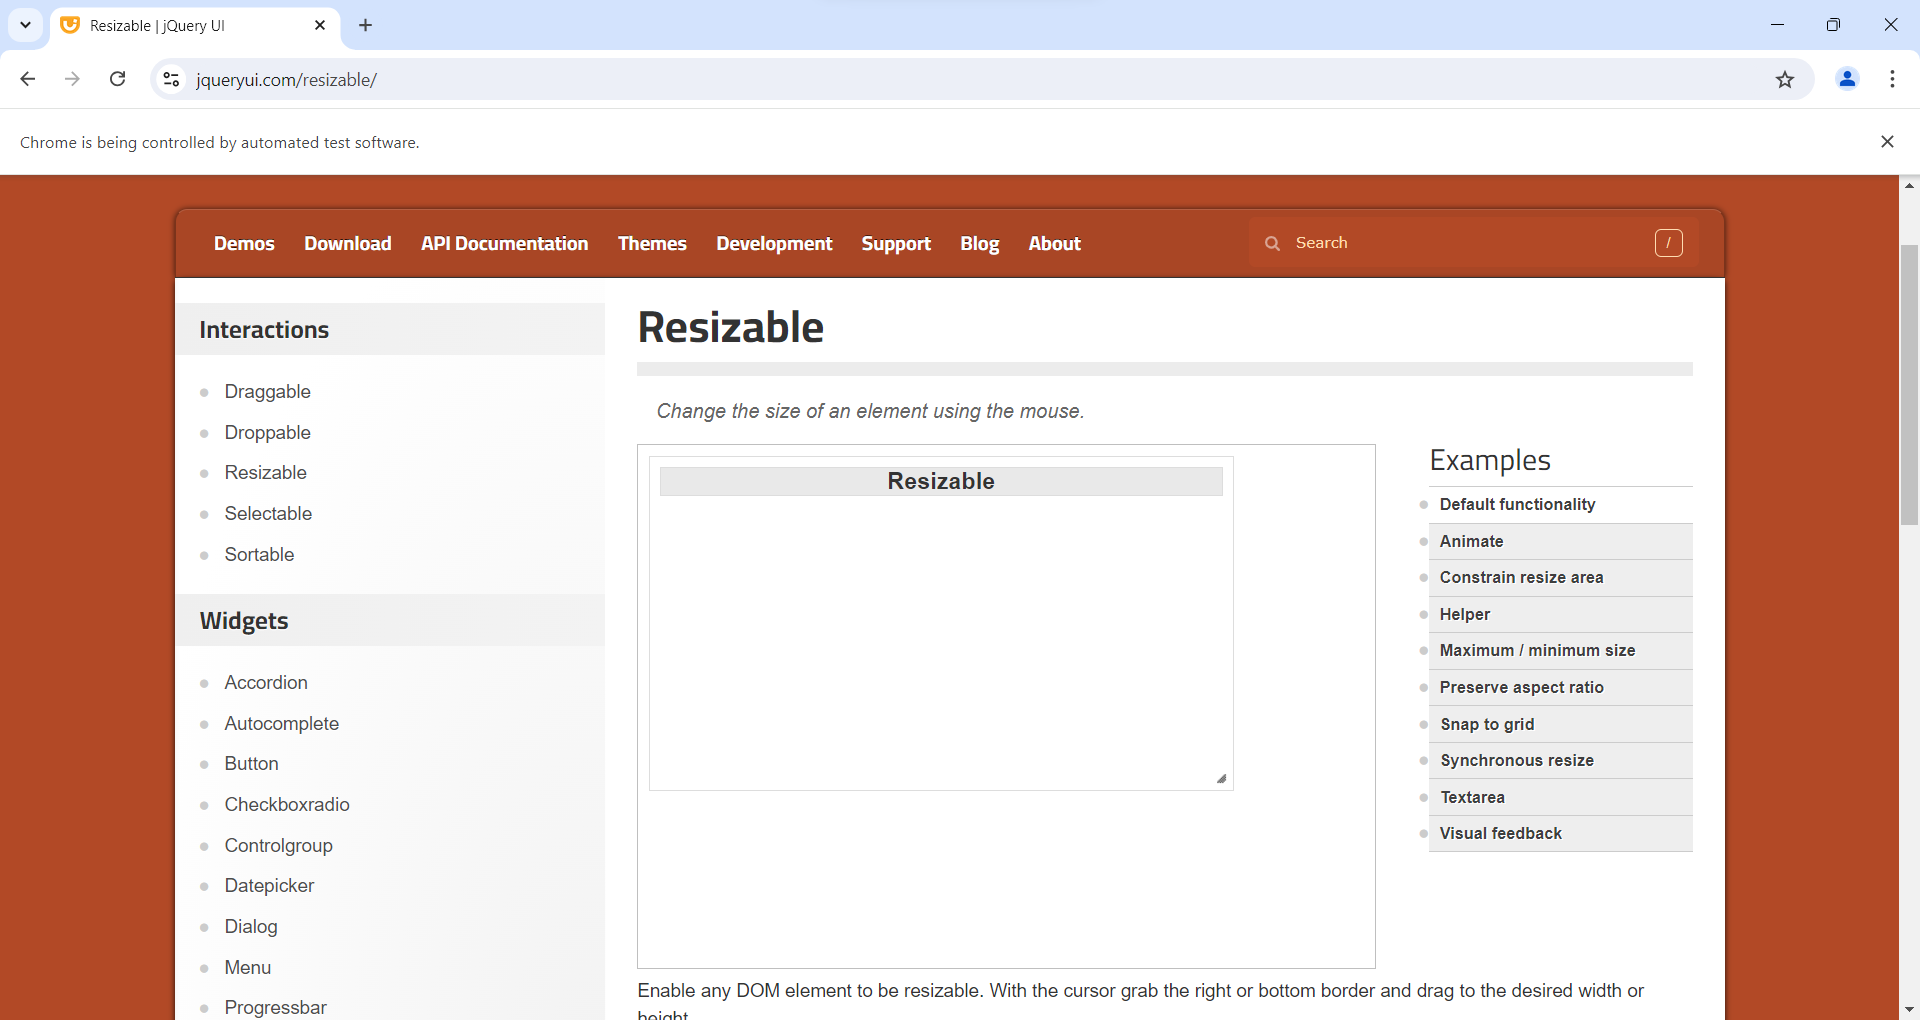
Task: Click the search magnifier icon
Action: pos(1272,243)
